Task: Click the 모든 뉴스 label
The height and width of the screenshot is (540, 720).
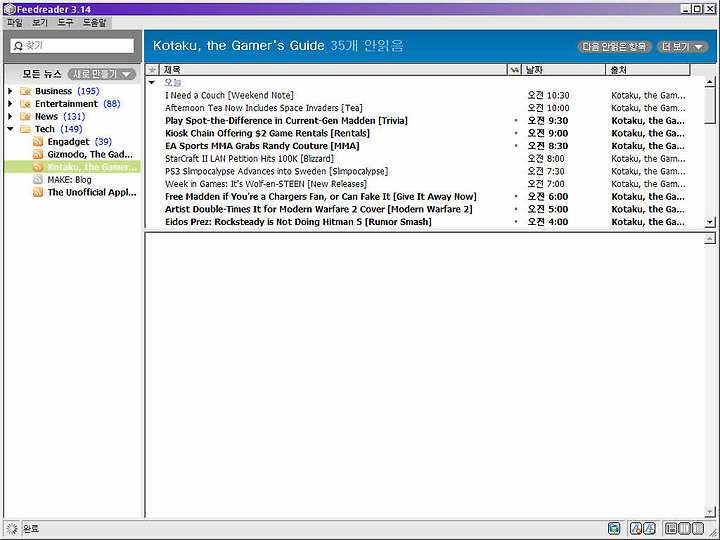Action: pos(42,74)
